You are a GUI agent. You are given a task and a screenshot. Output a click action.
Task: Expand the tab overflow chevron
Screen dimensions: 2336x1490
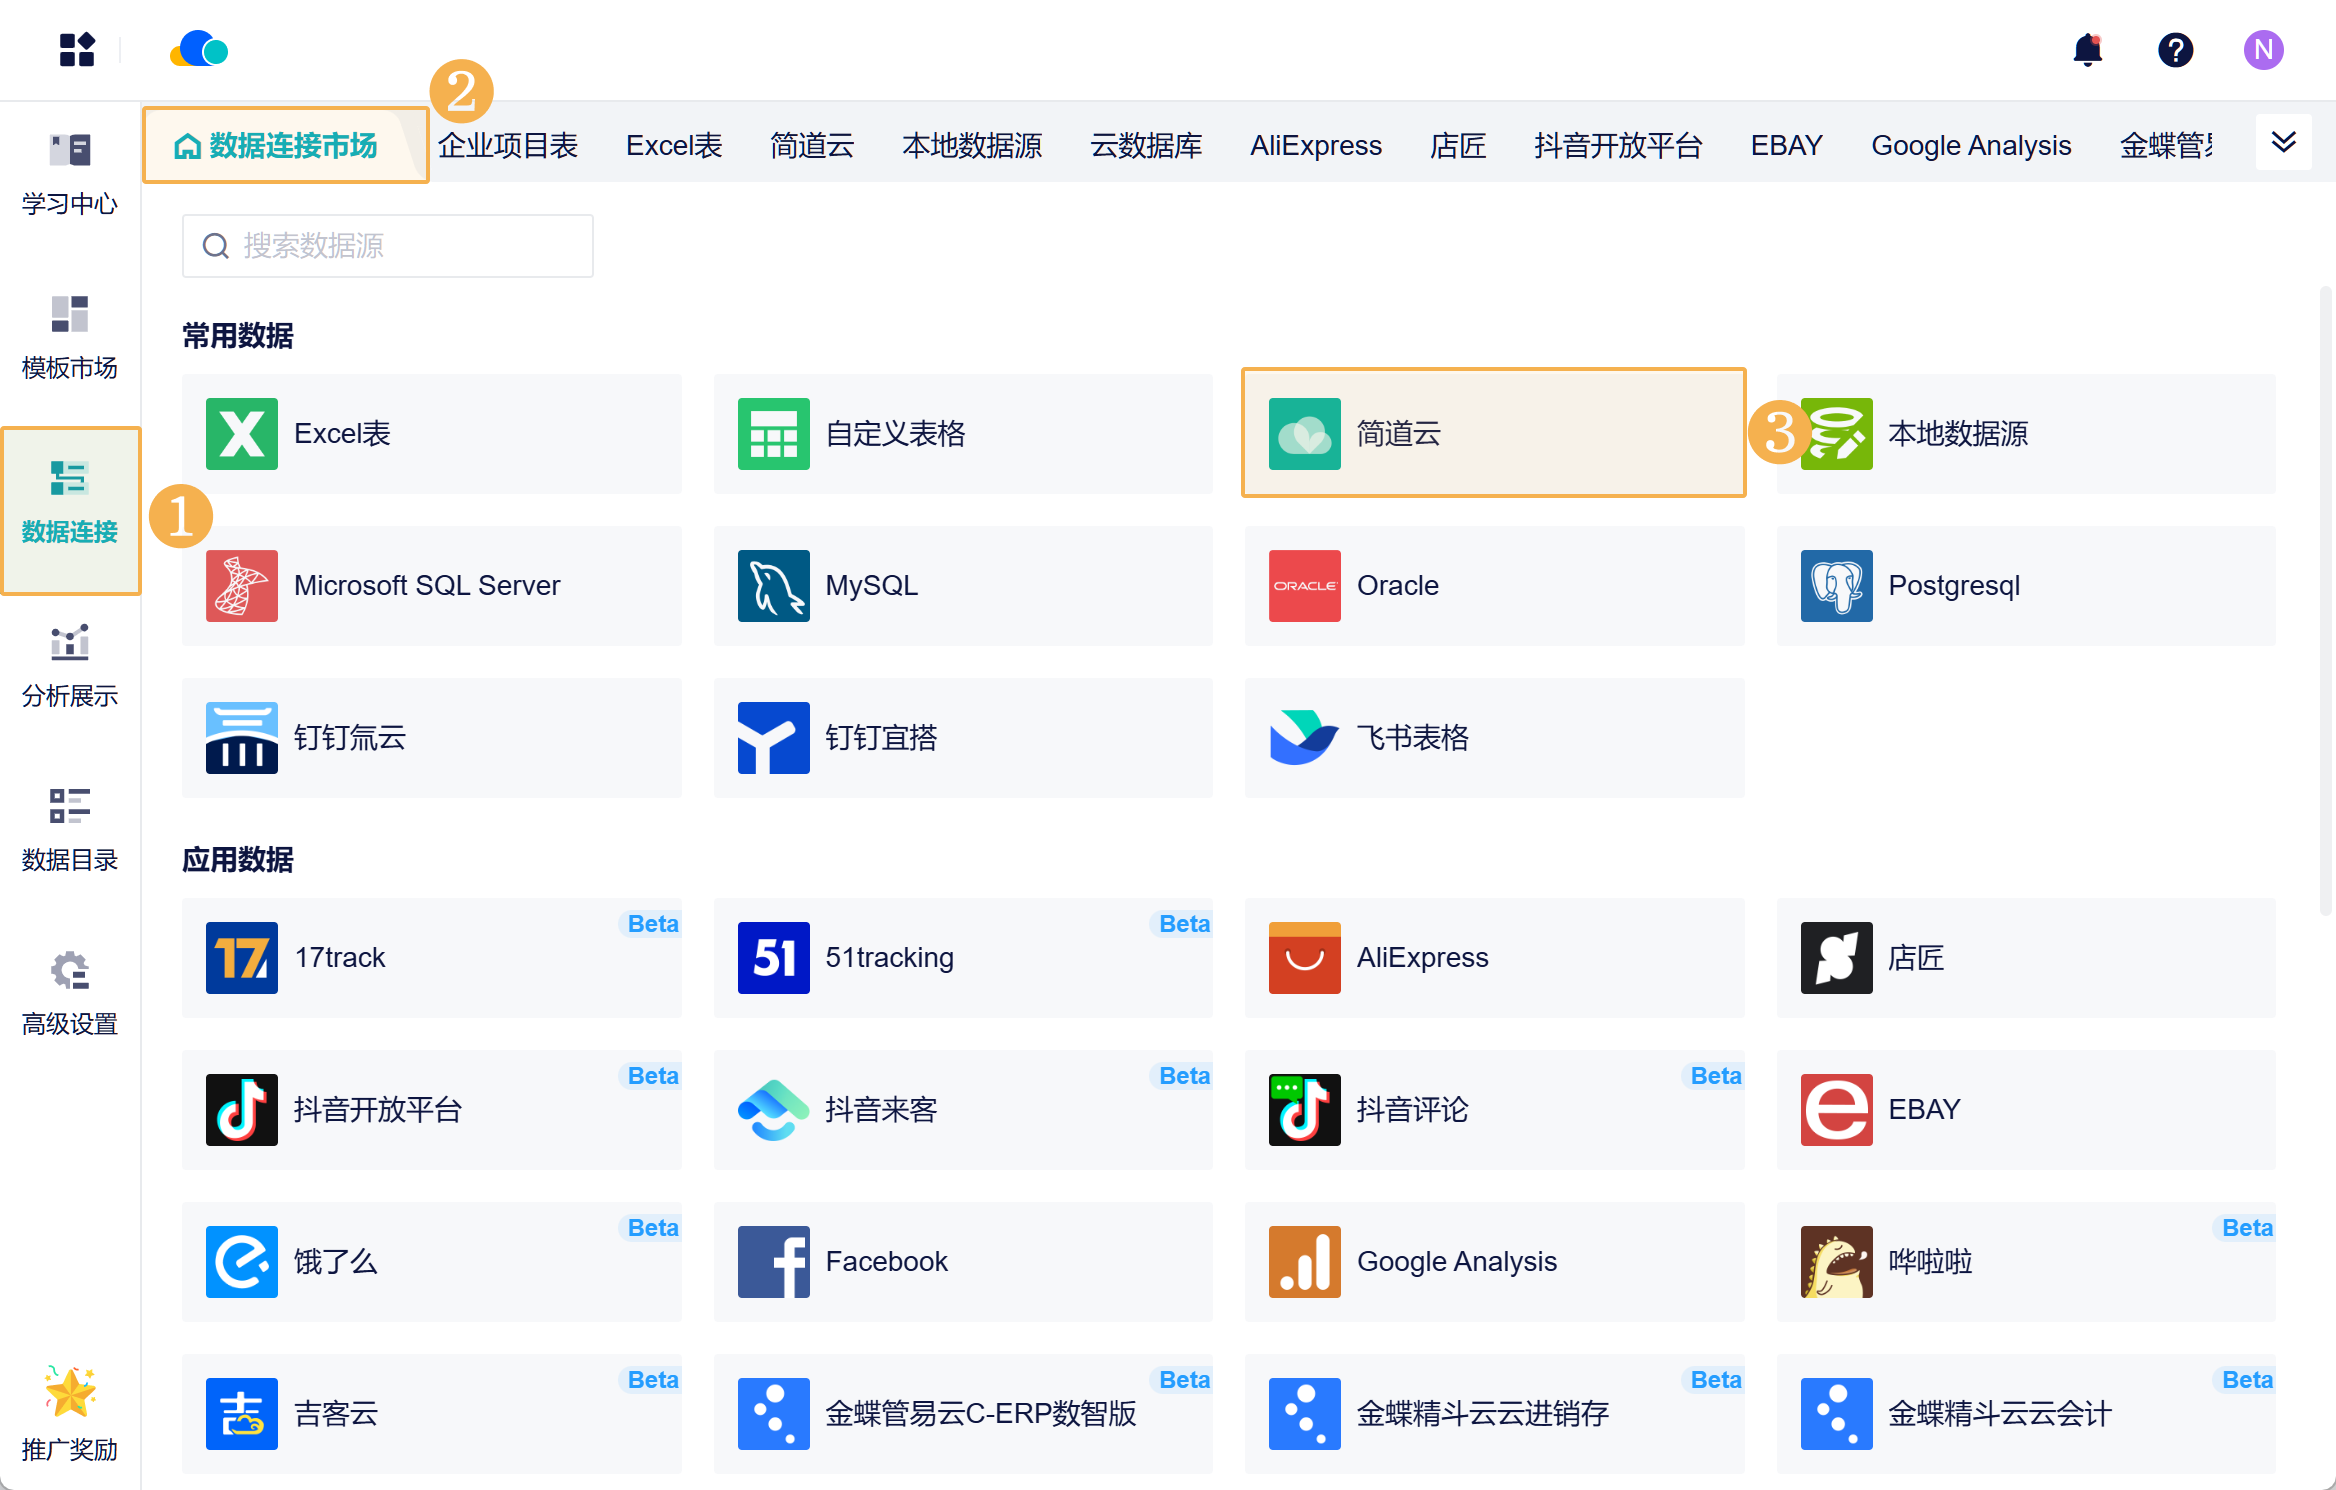[2283, 143]
